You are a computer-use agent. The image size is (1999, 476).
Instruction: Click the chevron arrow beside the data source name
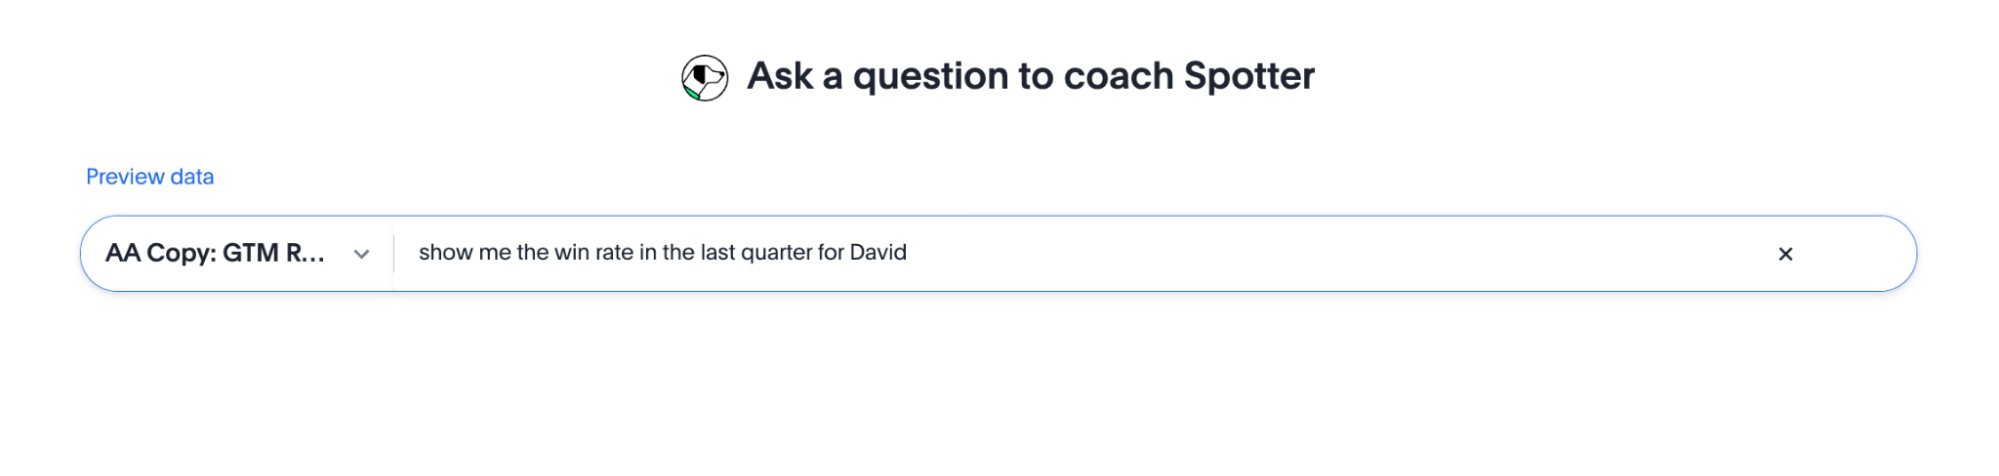pyautogui.click(x=362, y=254)
